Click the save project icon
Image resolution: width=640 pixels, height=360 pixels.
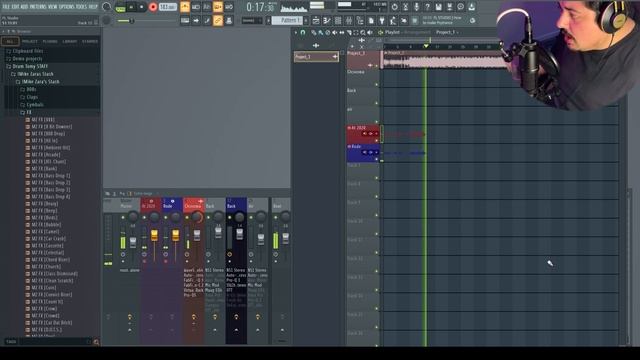[x=438, y=7]
